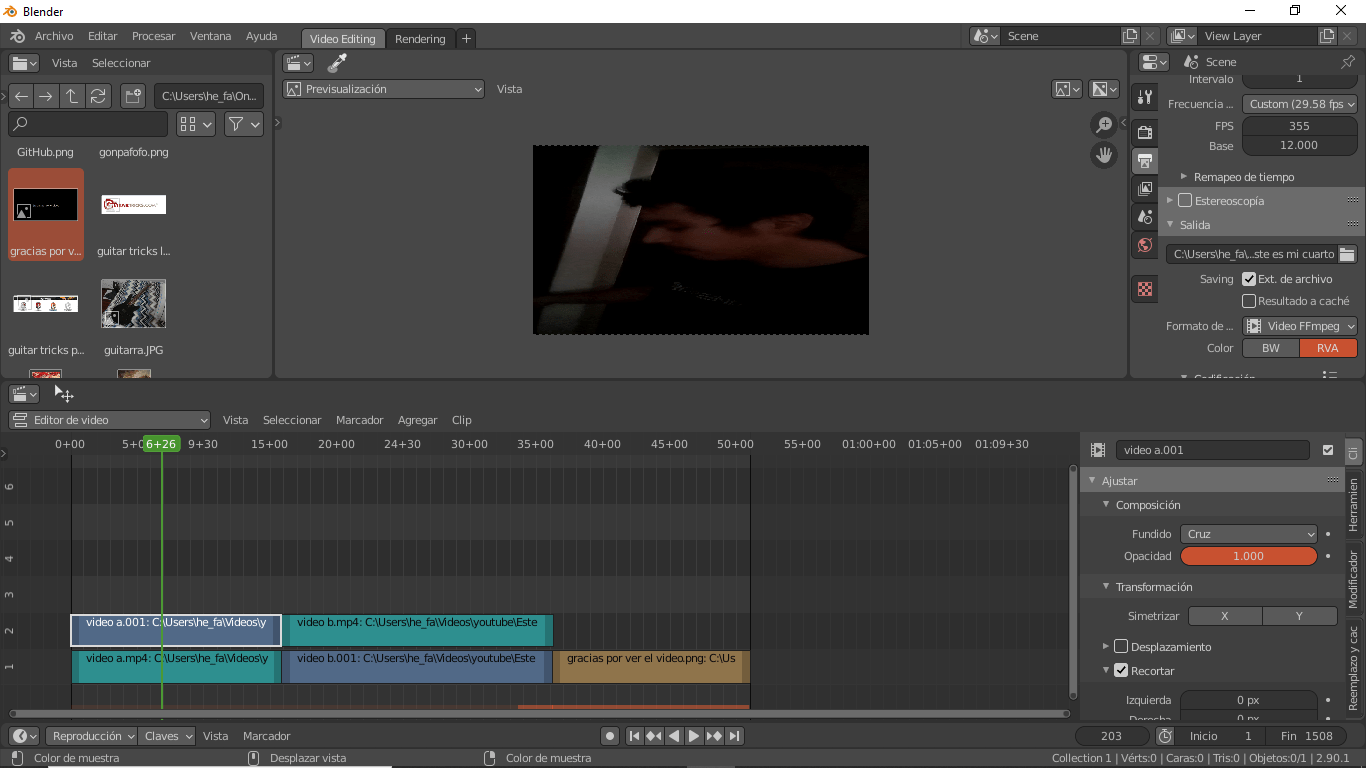Go back in file browser history
1366x768 pixels.
[21, 96]
